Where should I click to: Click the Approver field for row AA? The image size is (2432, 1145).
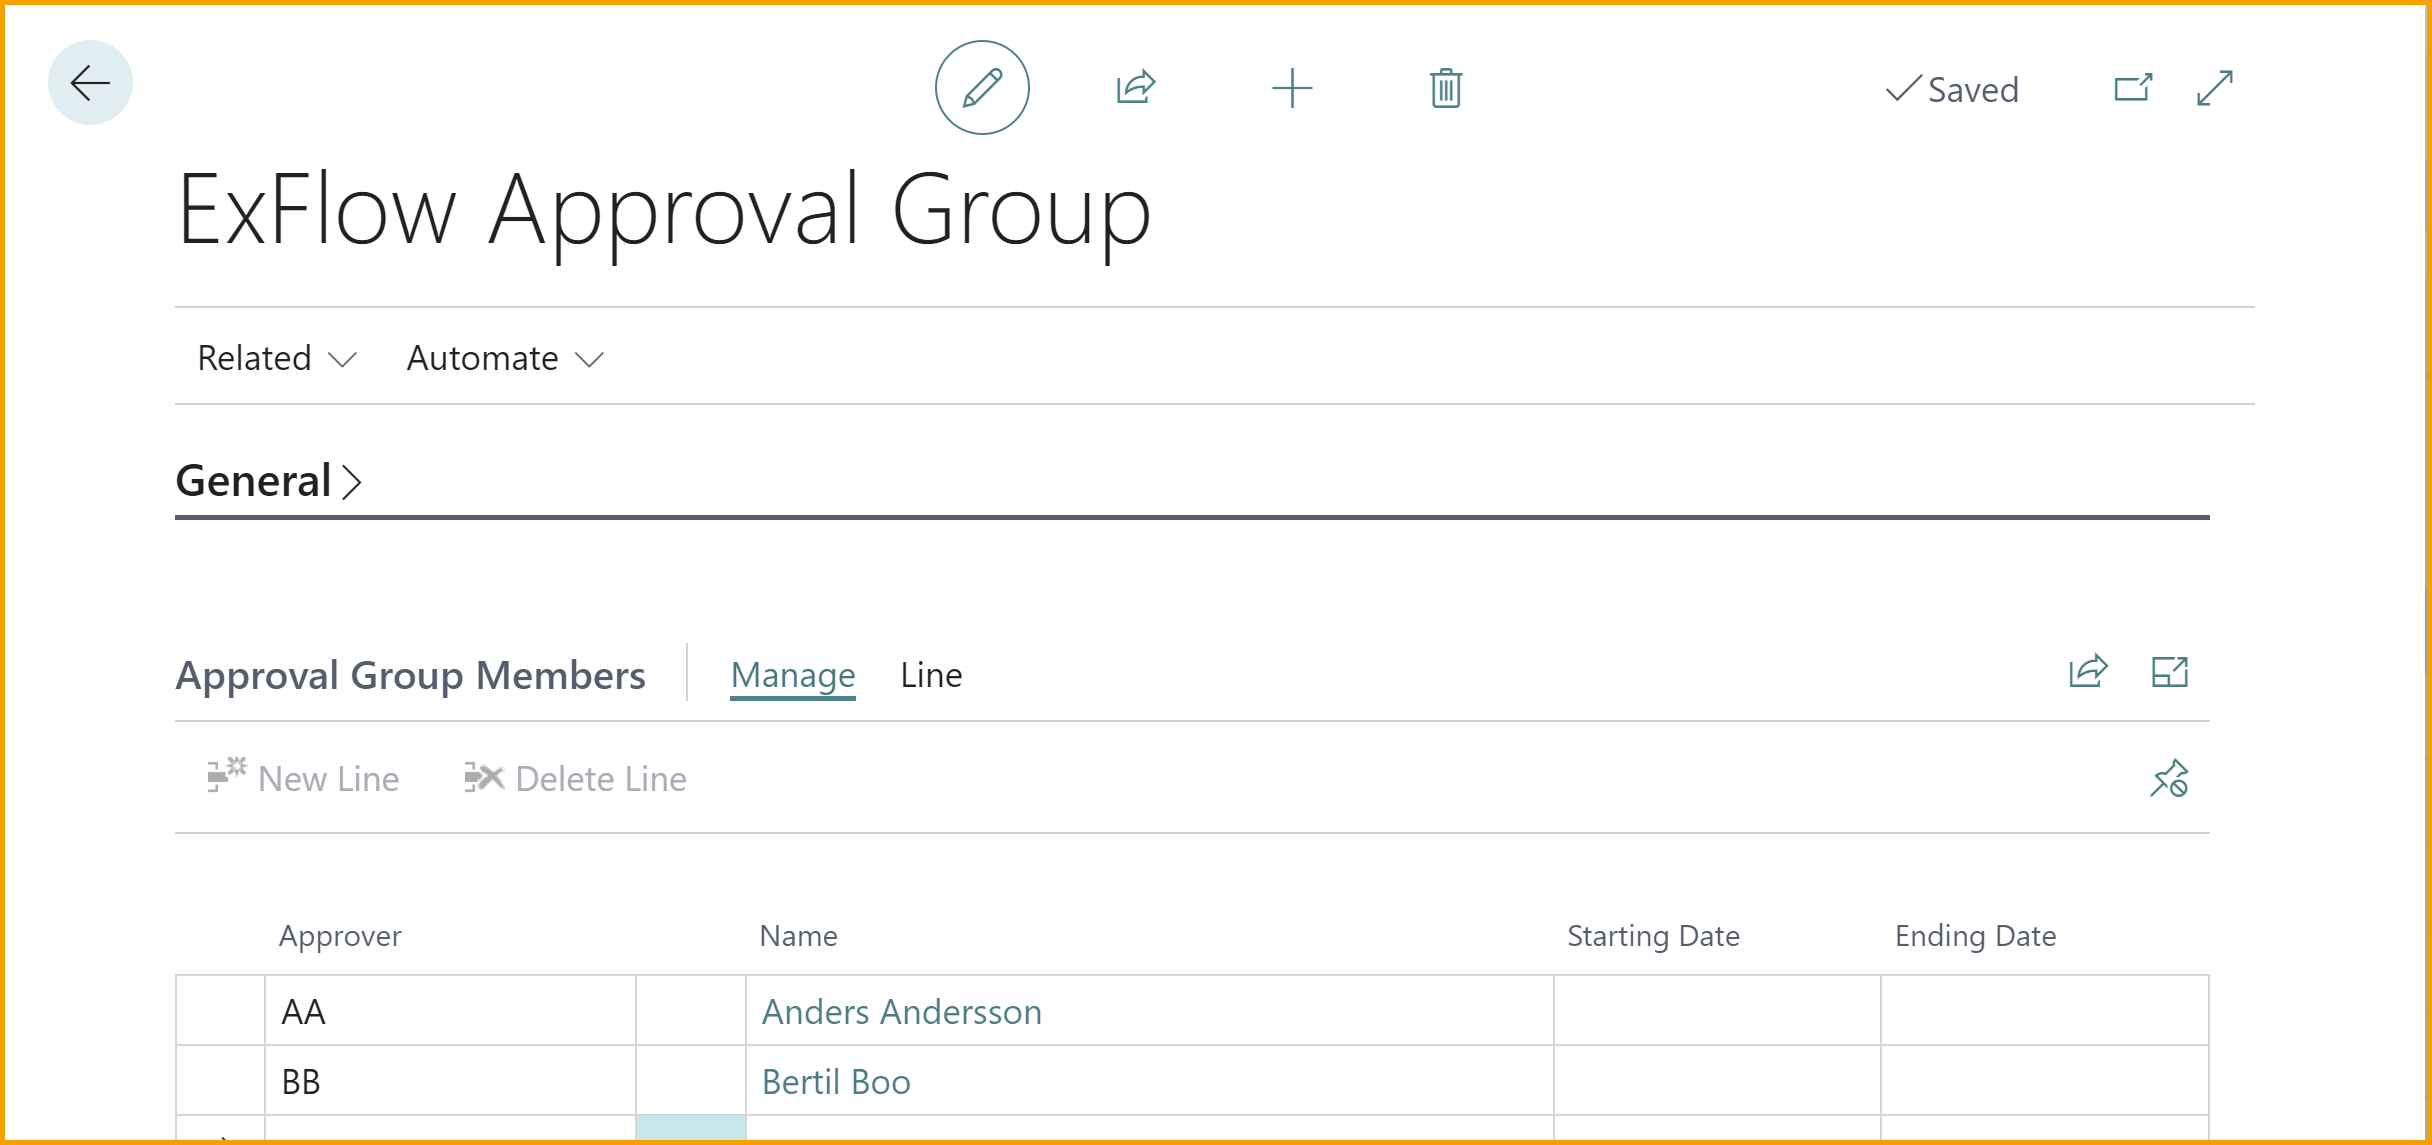[x=450, y=1010]
